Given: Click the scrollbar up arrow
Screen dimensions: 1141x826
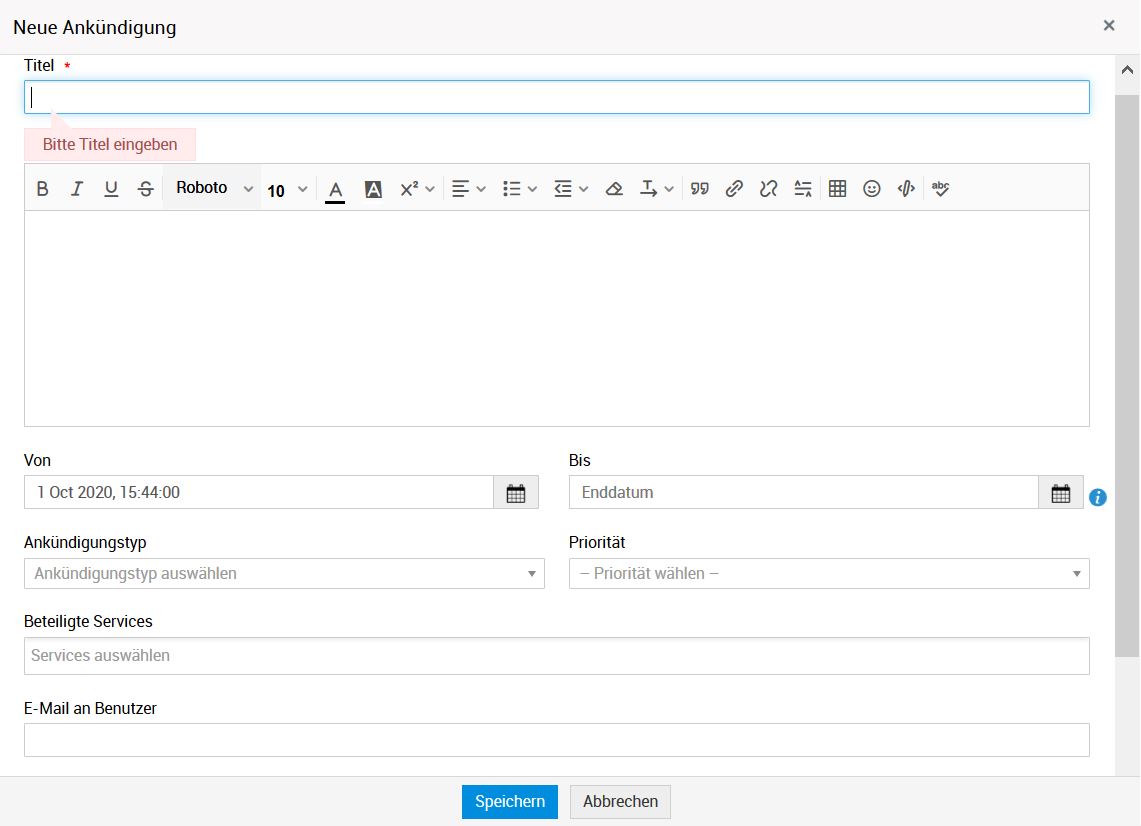Looking at the screenshot, I should click(x=1127, y=71).
